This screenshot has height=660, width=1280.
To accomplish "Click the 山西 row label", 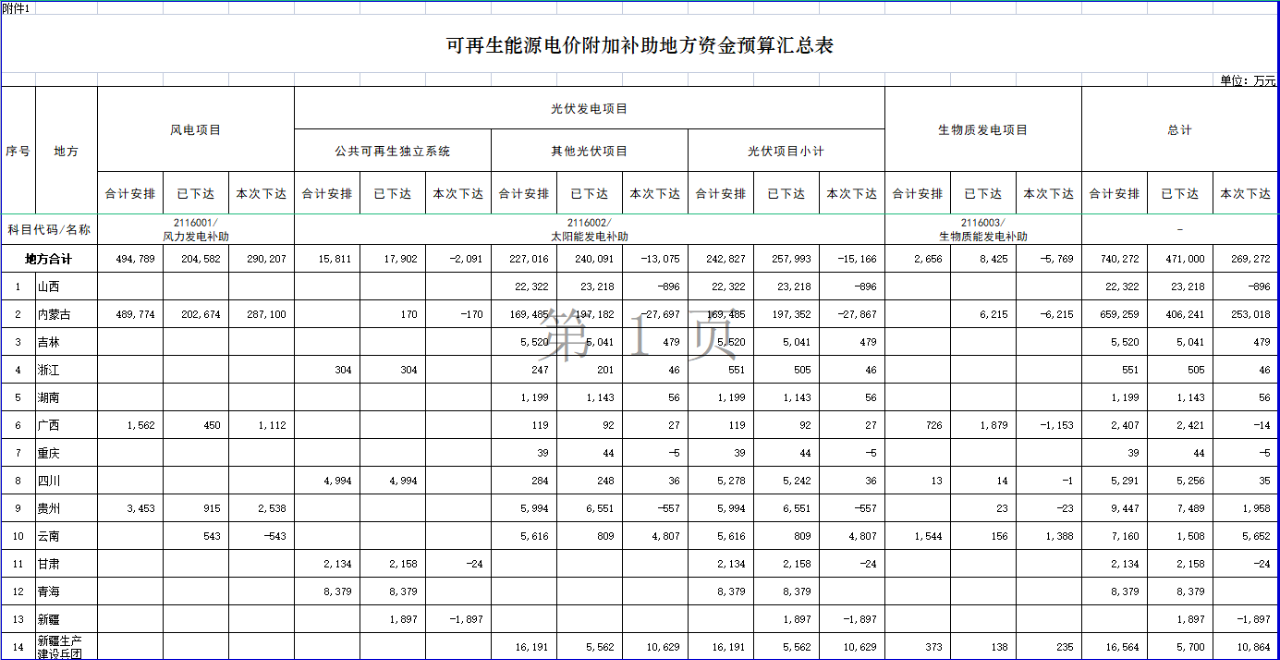I will coord(49,286).
